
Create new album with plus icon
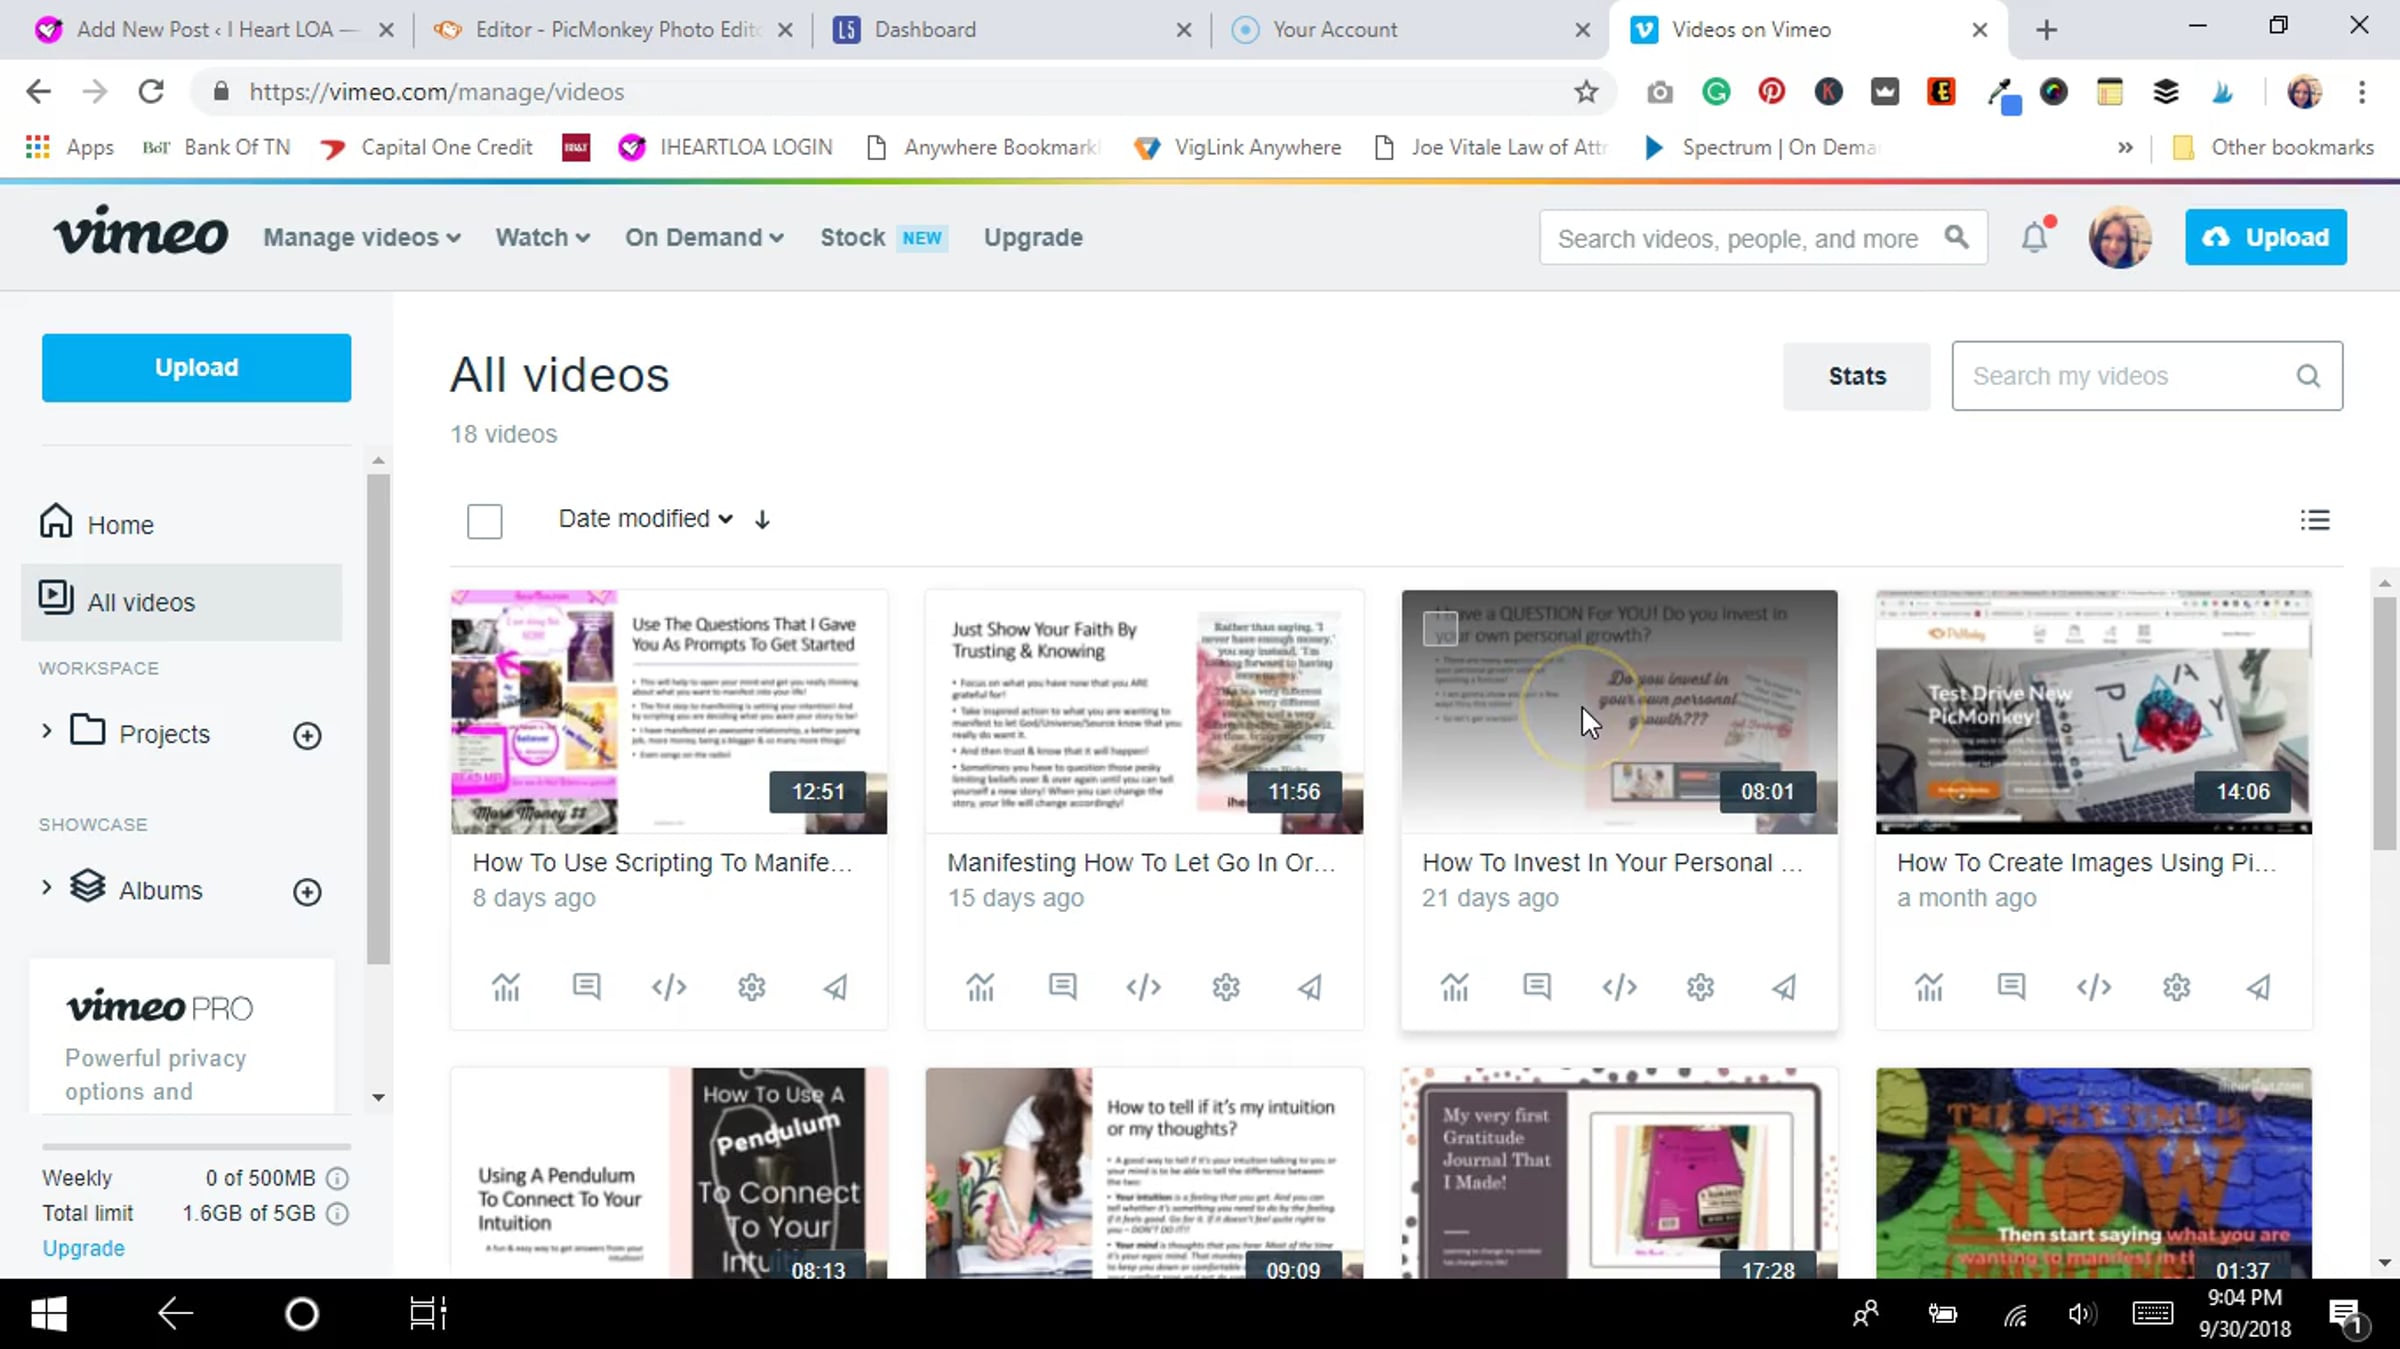(307, 892)
